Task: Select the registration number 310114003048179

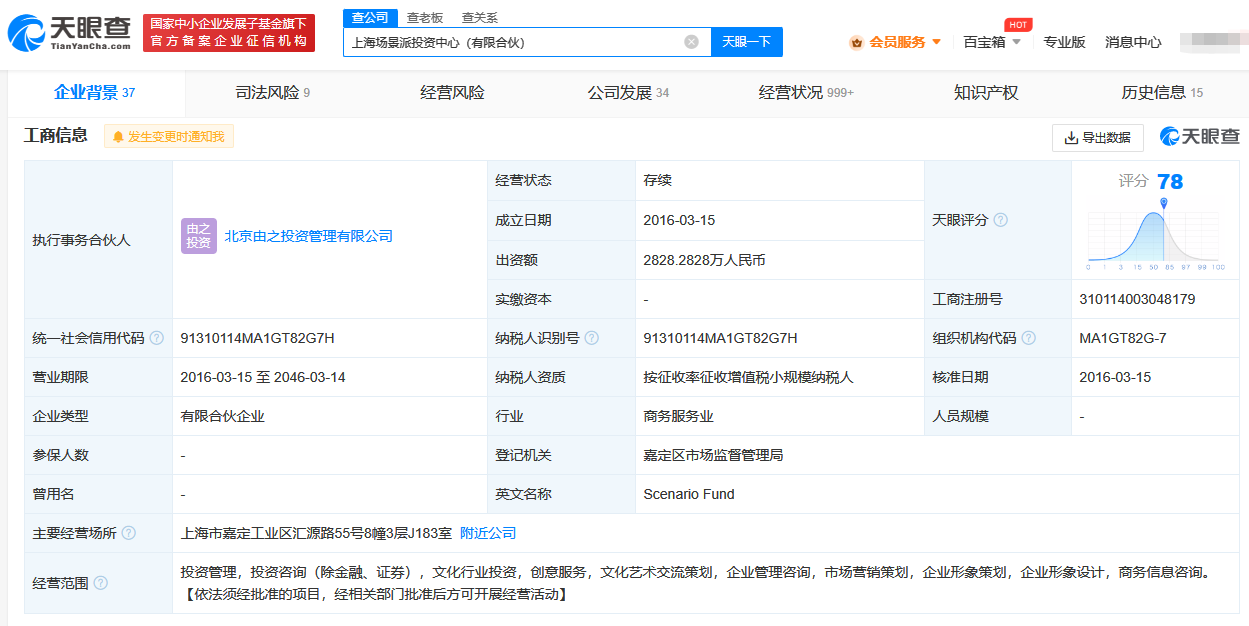Action: click(1137, 299)
